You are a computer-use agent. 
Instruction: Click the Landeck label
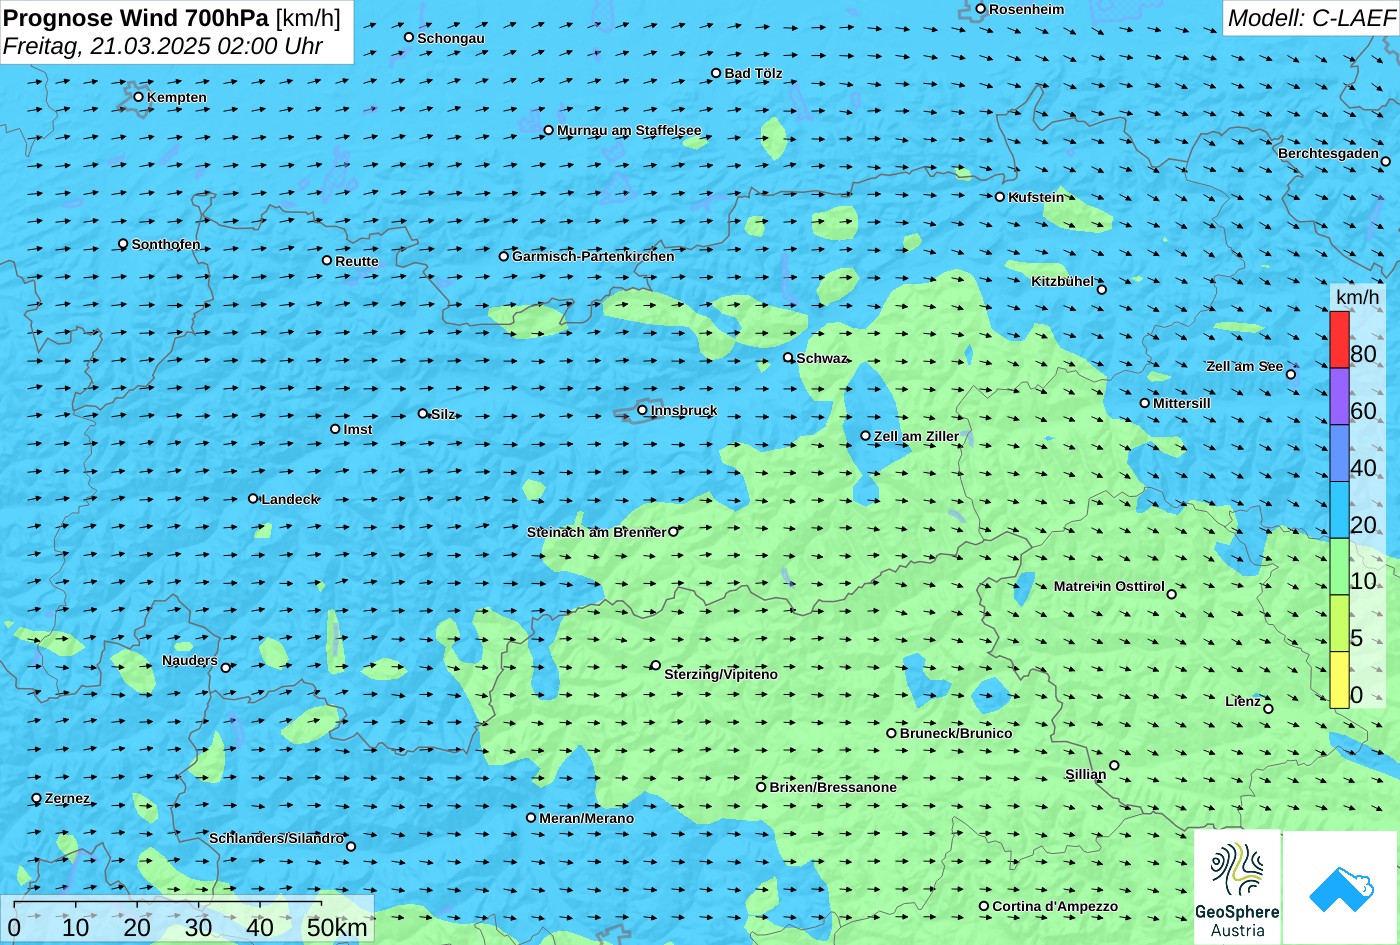(290, 499)
